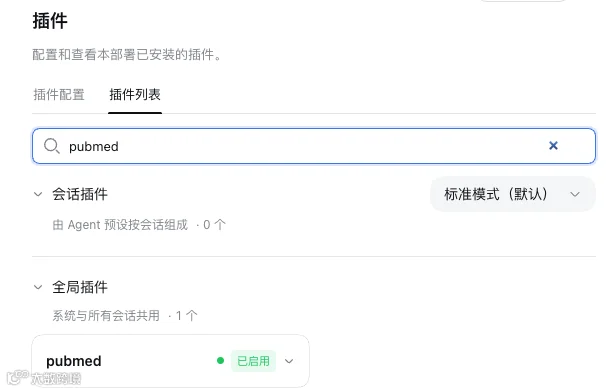The height and width of the screenshot is (391, 606).
Task: Click the 已启用 status badge
Action: tap(253, 361)
